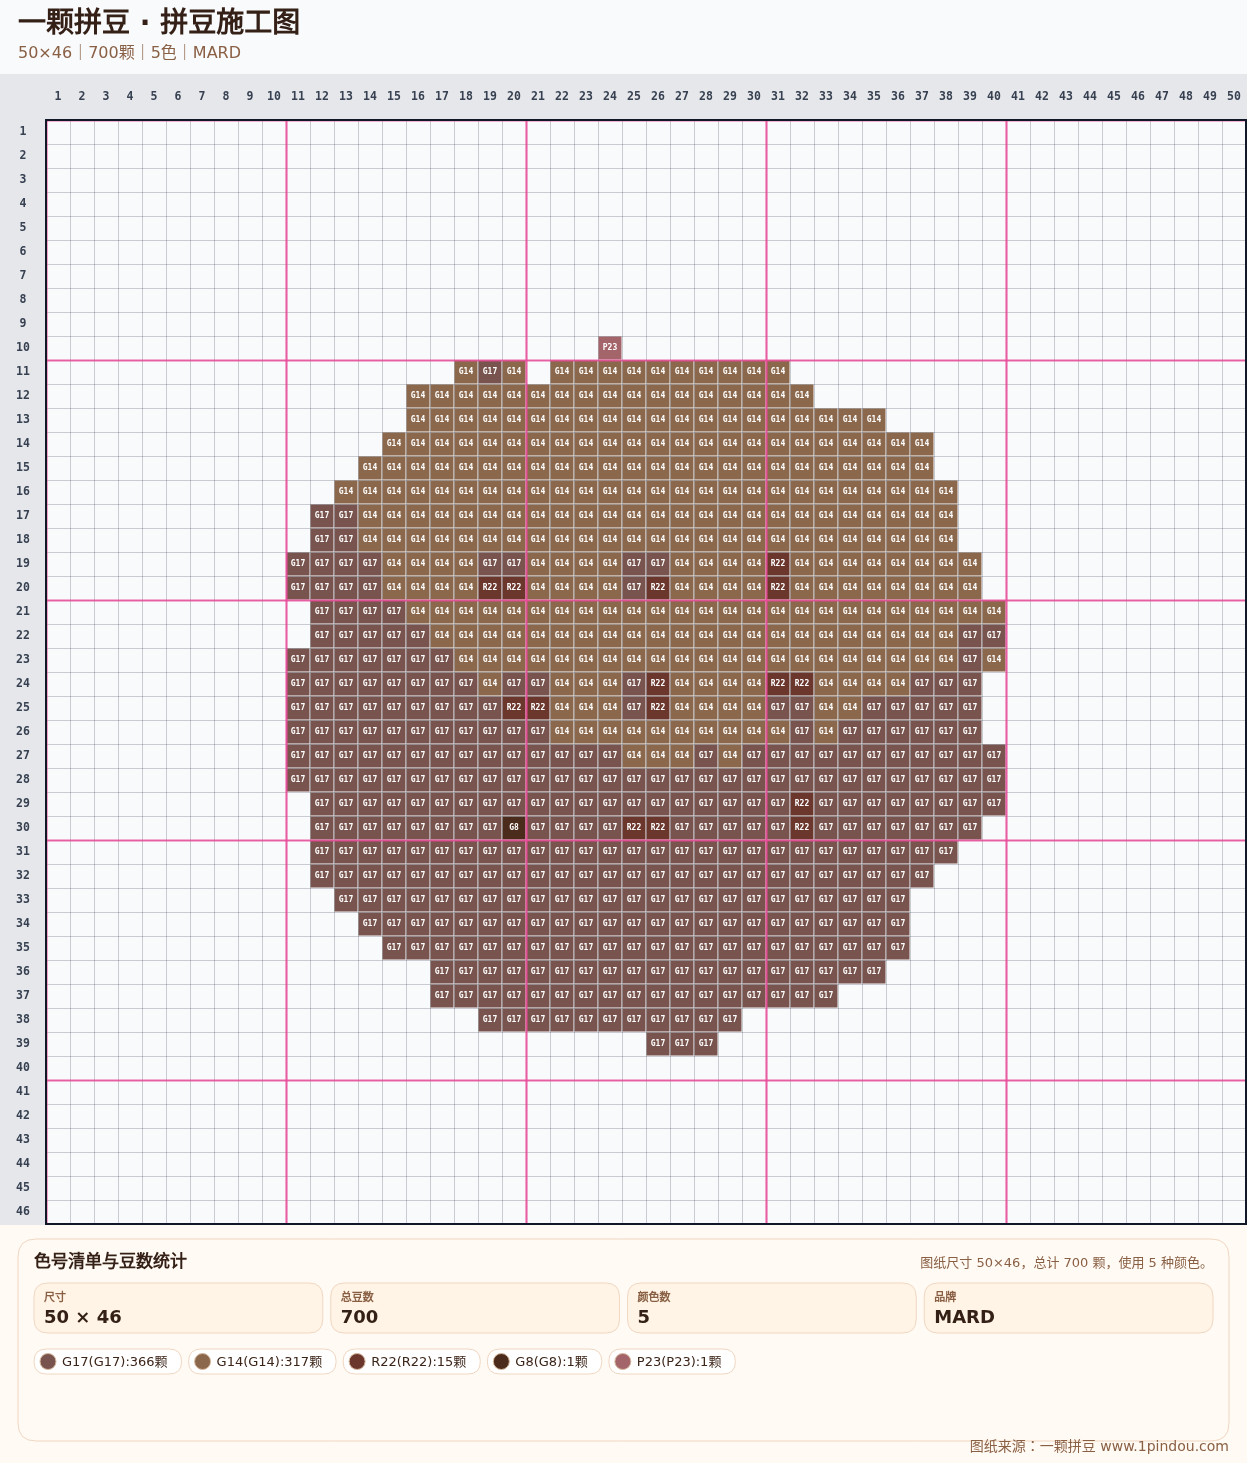Click the 50×46｜700颗｜5色｜MARD subtitle
Image resolution: width=1247 pixels, height=1463 pixels.
click(x=129, y=52)
